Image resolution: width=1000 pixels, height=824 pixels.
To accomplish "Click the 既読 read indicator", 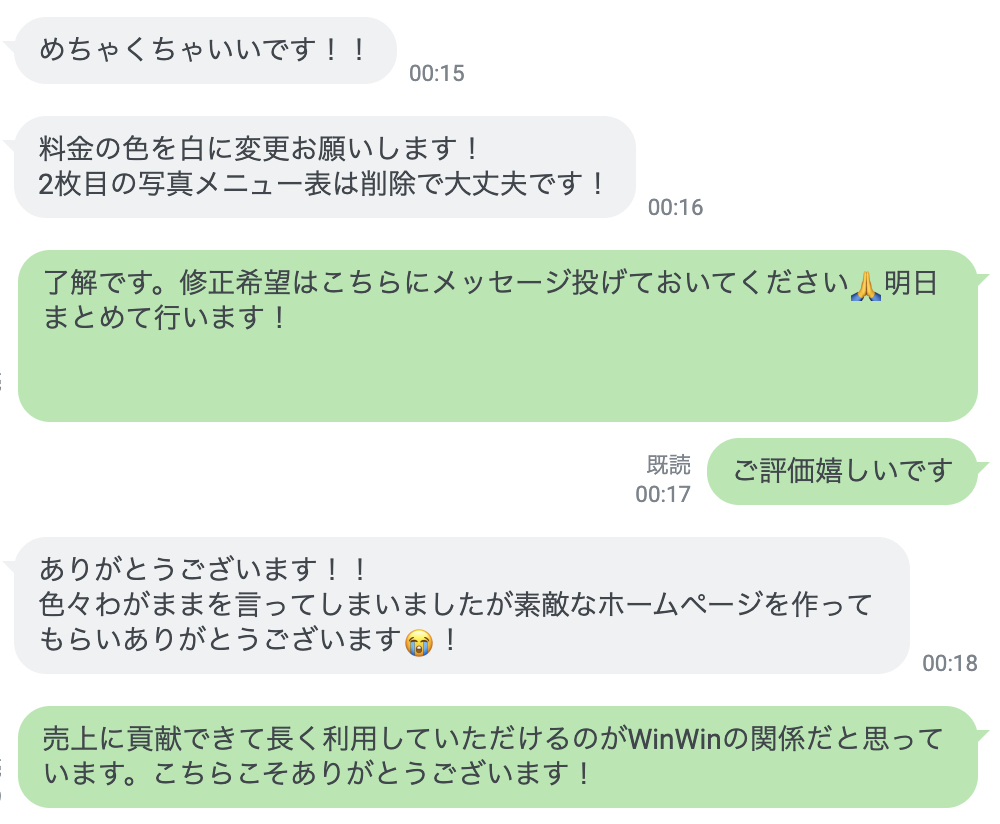I will [668, 465].
